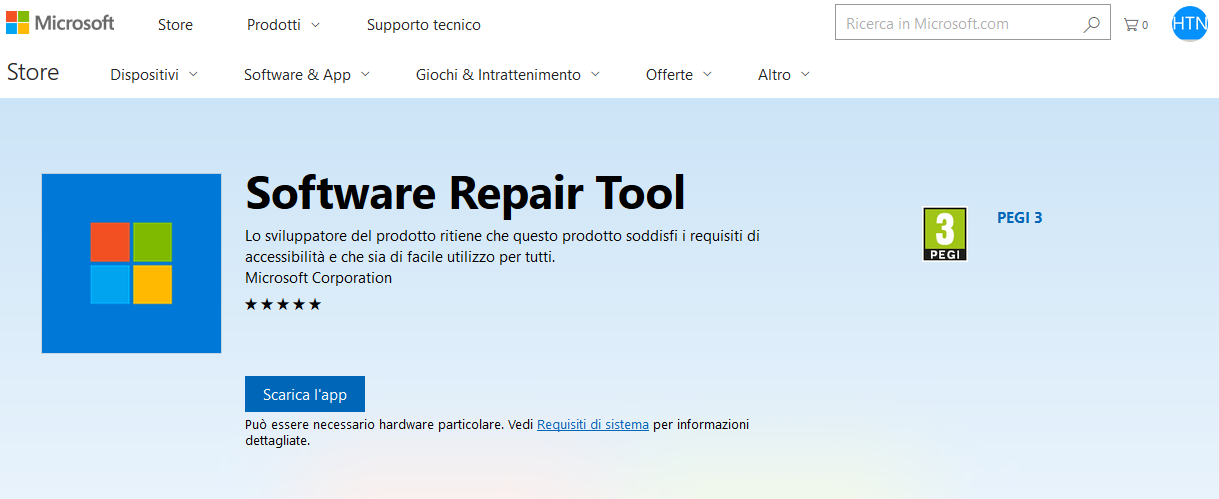
Task: Open the Requisiti di sistema link
Action: pos(593,424)
